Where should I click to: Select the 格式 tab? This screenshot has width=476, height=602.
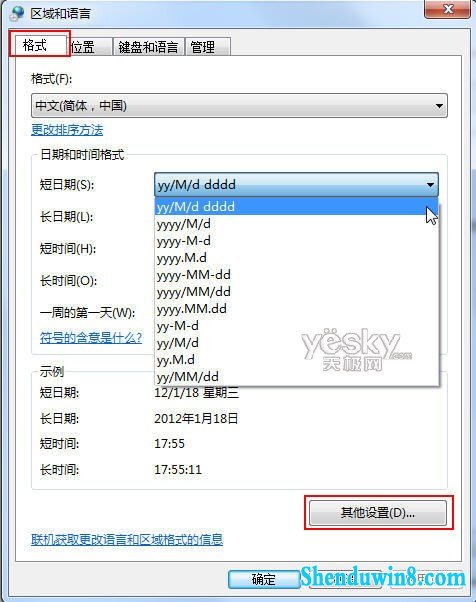tap(39, 45)
